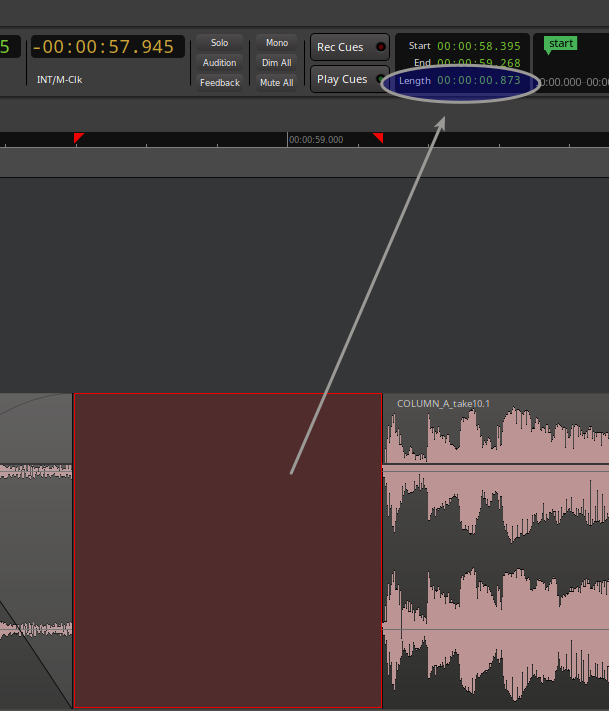The width and height of the screenshot is (609, 711).
Task: Open the INT/M-Clk sync source selector
Action: click(x=59, y=79)
